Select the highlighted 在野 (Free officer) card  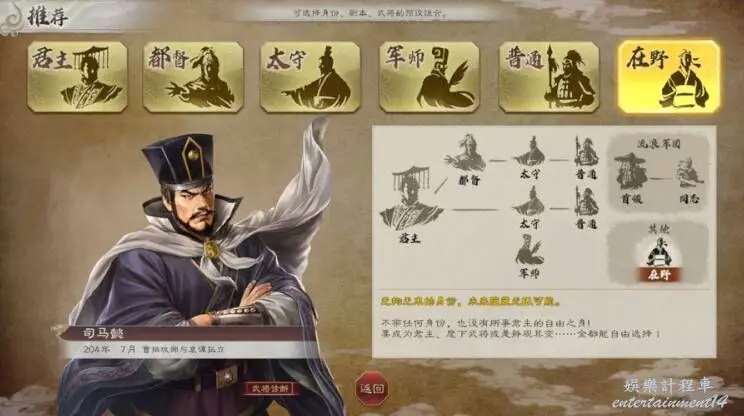(669, 77)
